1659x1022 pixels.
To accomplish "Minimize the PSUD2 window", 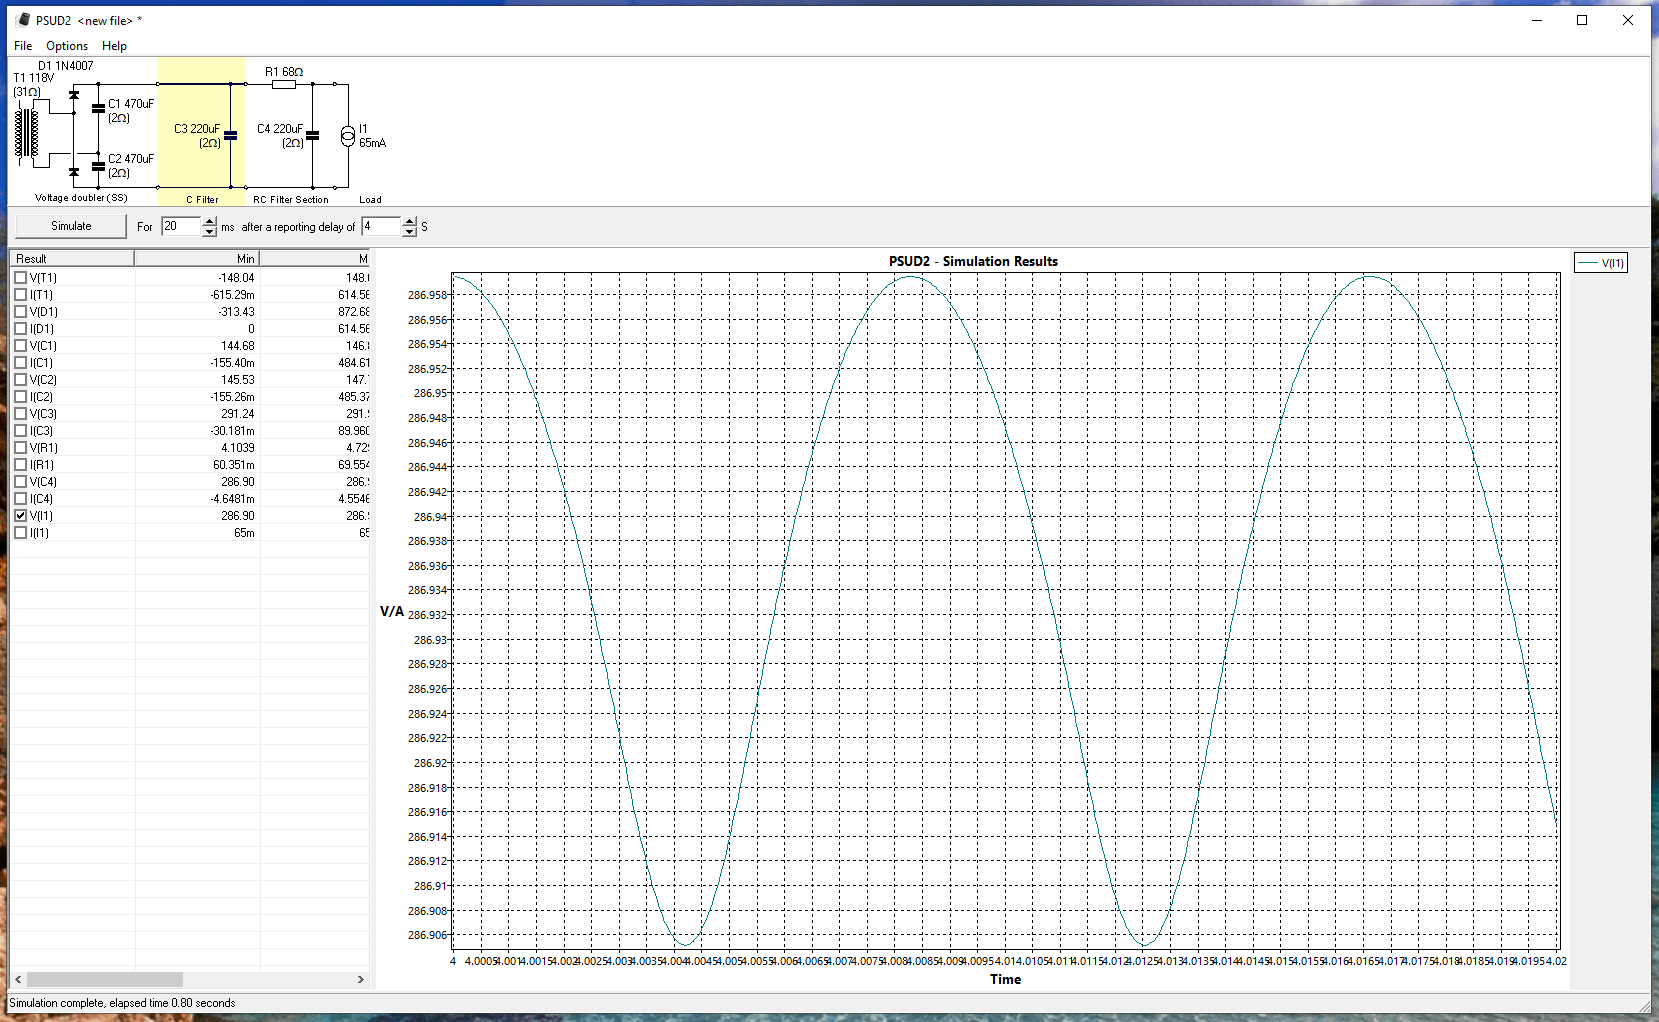I will (1537, 20).
